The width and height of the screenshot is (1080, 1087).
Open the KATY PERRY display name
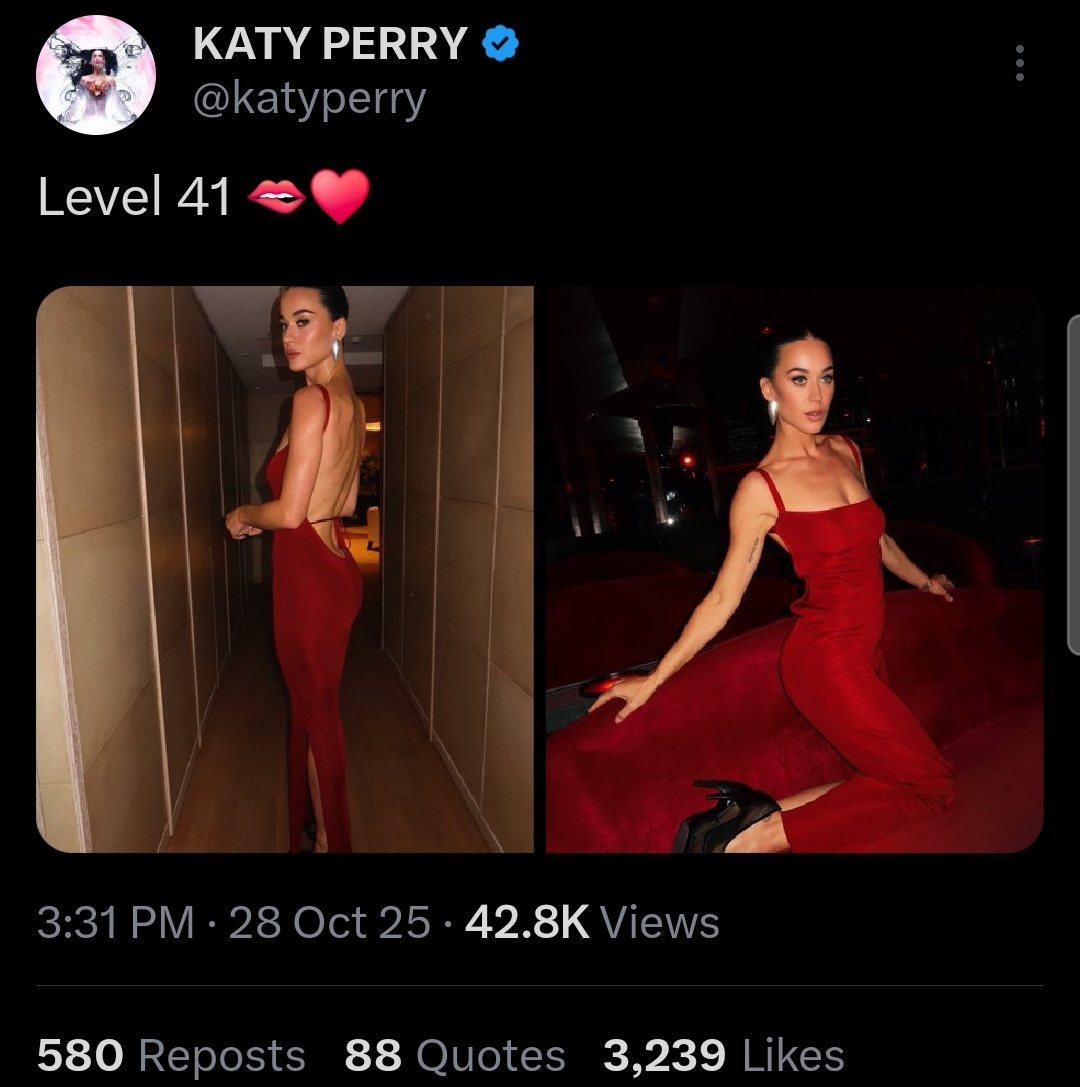(330, 44)
